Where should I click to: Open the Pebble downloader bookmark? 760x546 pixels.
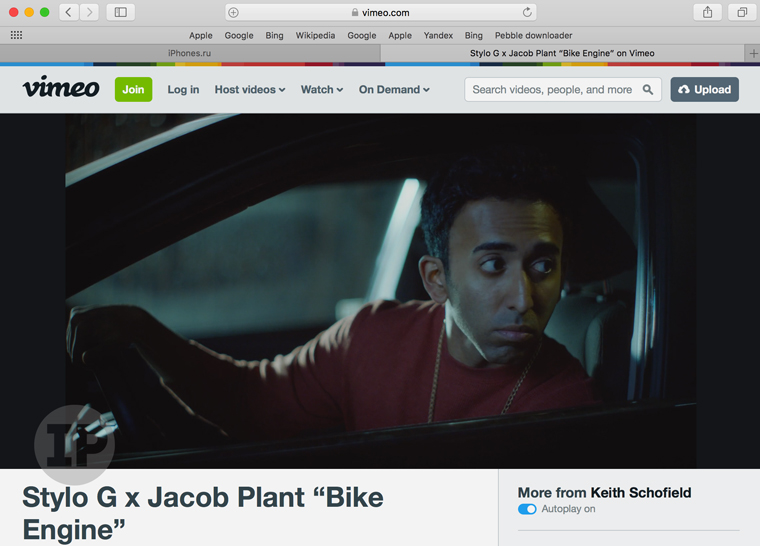534,35
